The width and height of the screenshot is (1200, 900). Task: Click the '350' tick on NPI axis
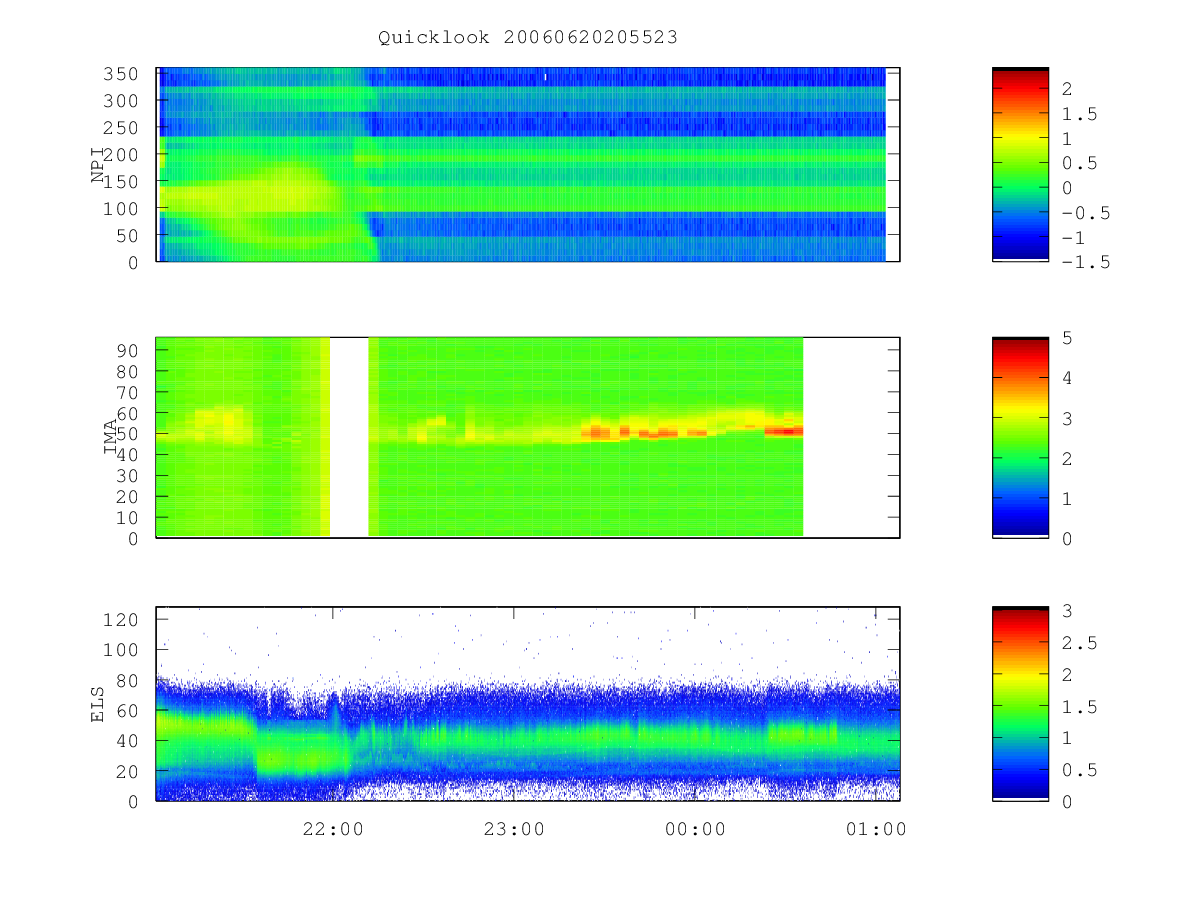tap(122, 74)
